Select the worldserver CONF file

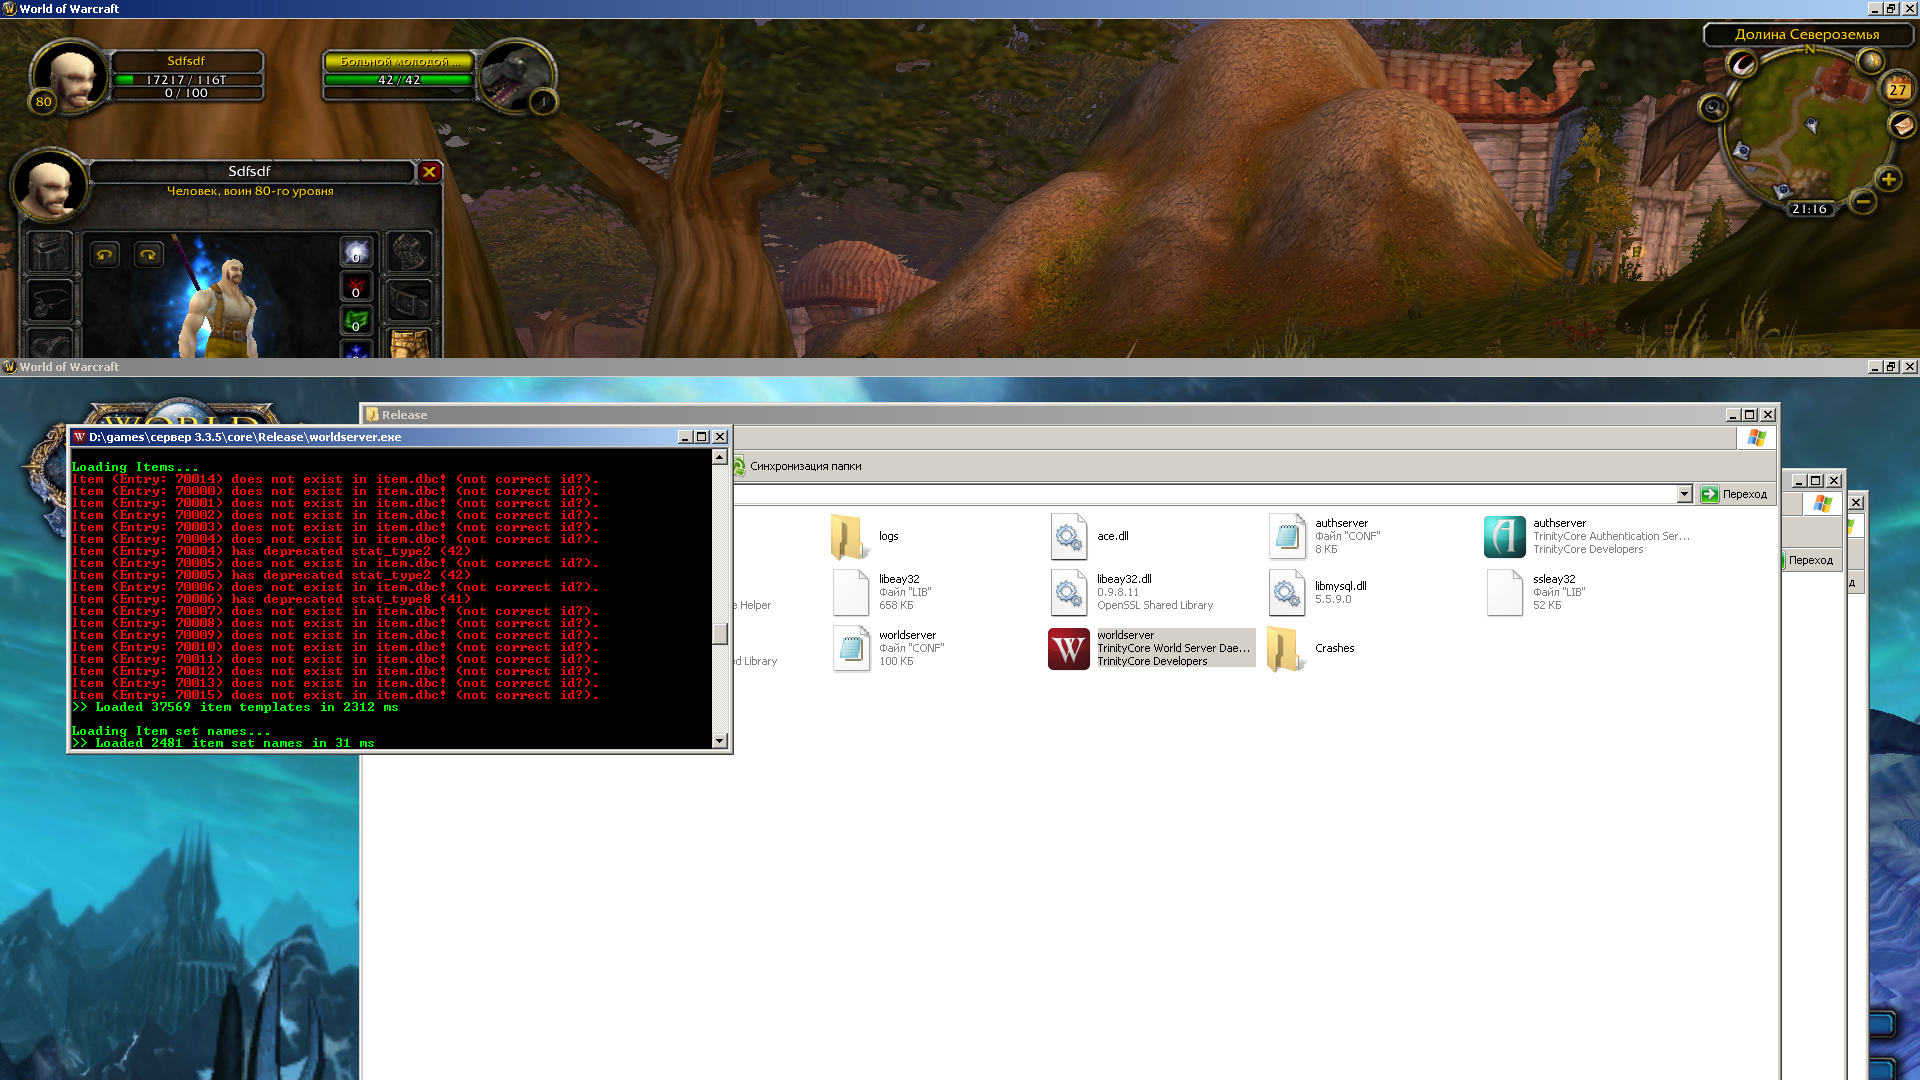[890, 648]
